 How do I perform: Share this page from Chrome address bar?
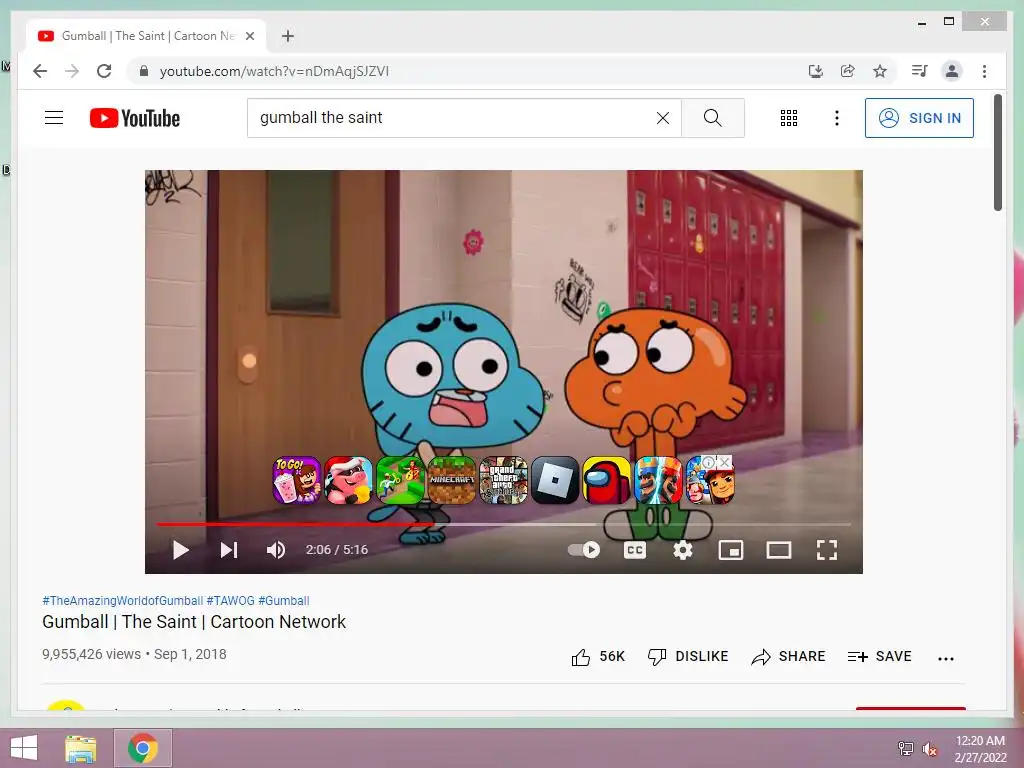(x=848, y=71)
